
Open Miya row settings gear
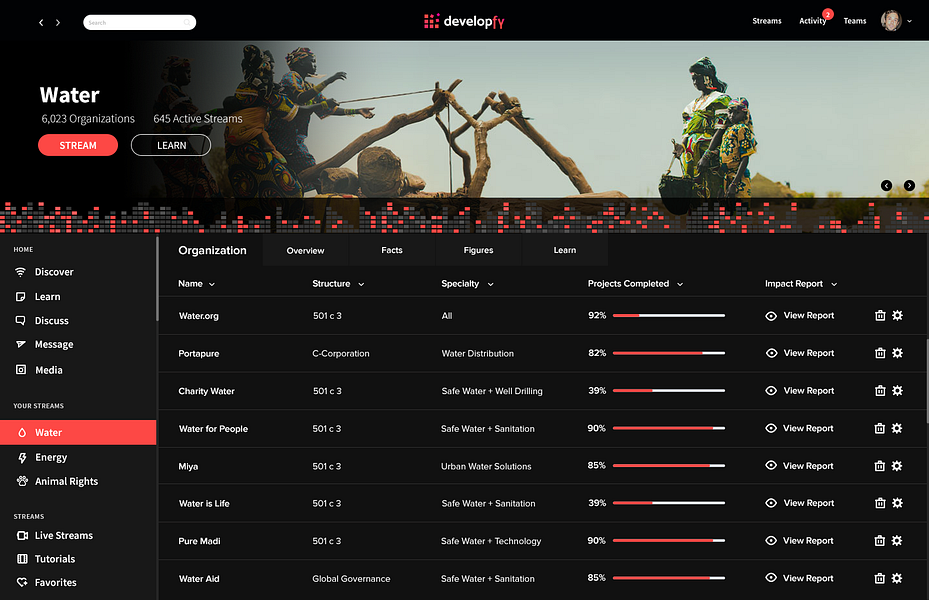896,466
